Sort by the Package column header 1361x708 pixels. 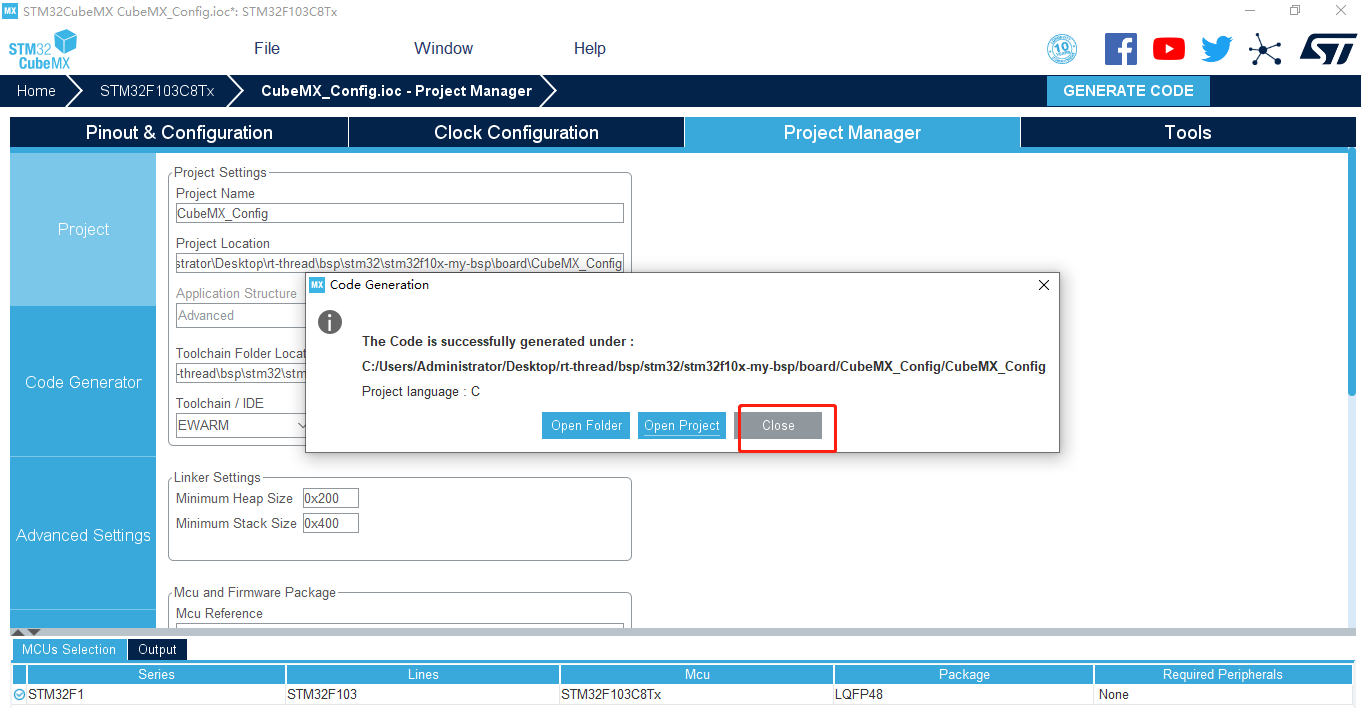(964, 674)
